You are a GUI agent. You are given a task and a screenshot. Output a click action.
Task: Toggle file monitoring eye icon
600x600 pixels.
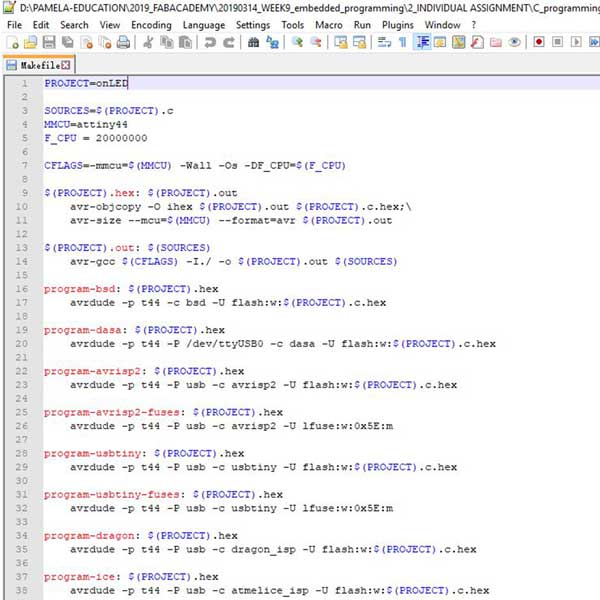(514, 42)
